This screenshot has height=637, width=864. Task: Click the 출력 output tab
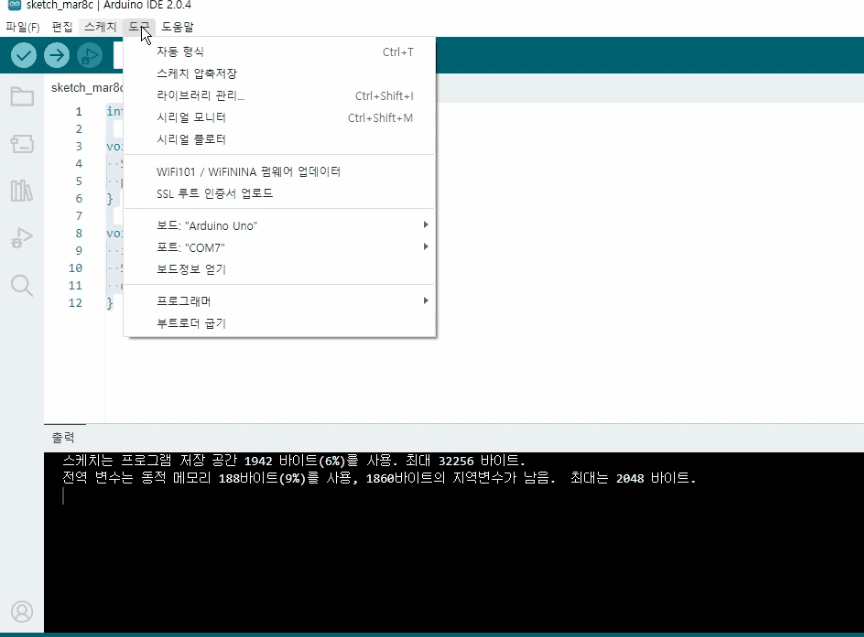(63, 438)
